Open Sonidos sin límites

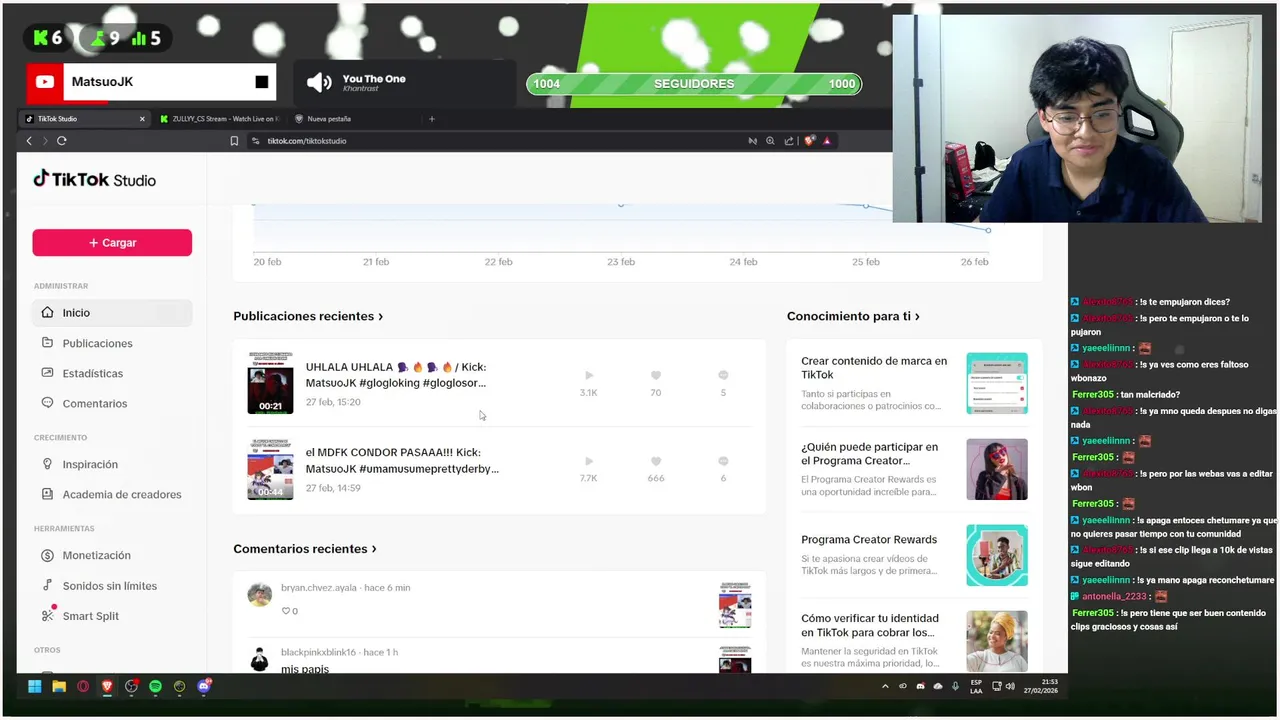[112, 585]
